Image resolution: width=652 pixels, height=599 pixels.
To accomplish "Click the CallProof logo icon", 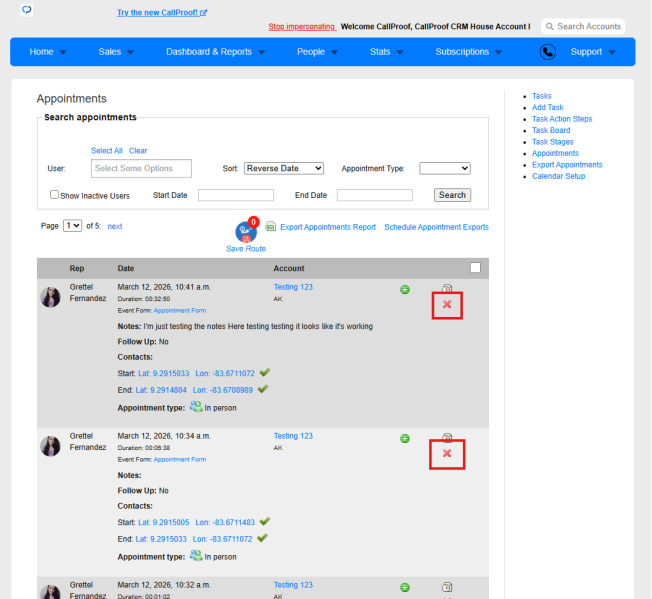I will click(27, 9).
